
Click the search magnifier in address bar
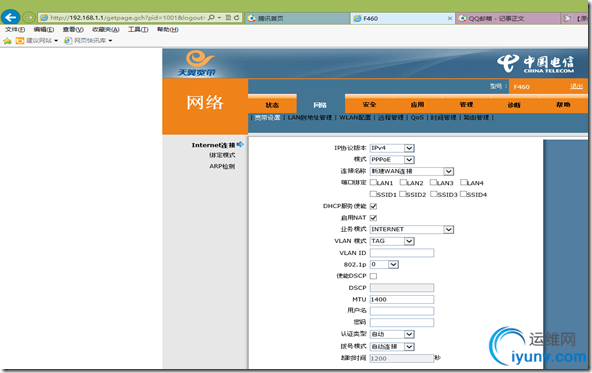[211, 17]
